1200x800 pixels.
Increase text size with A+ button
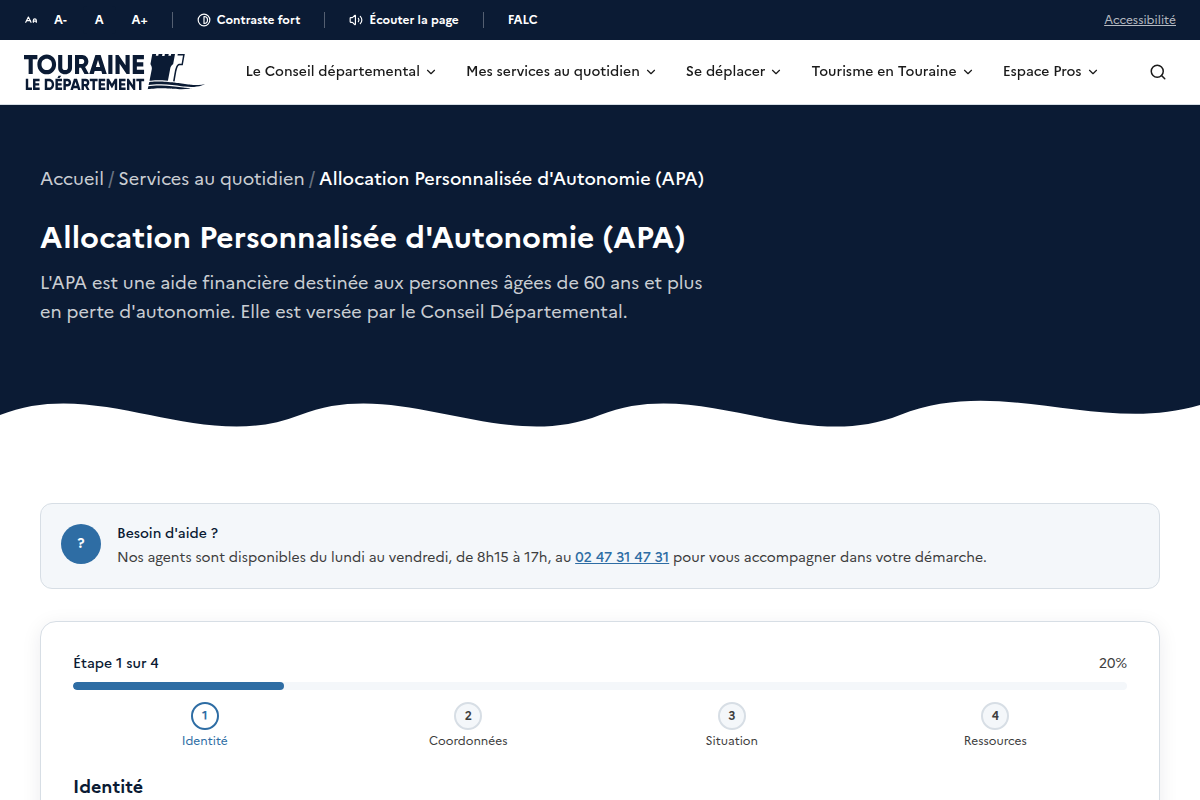tap(140, 20)
